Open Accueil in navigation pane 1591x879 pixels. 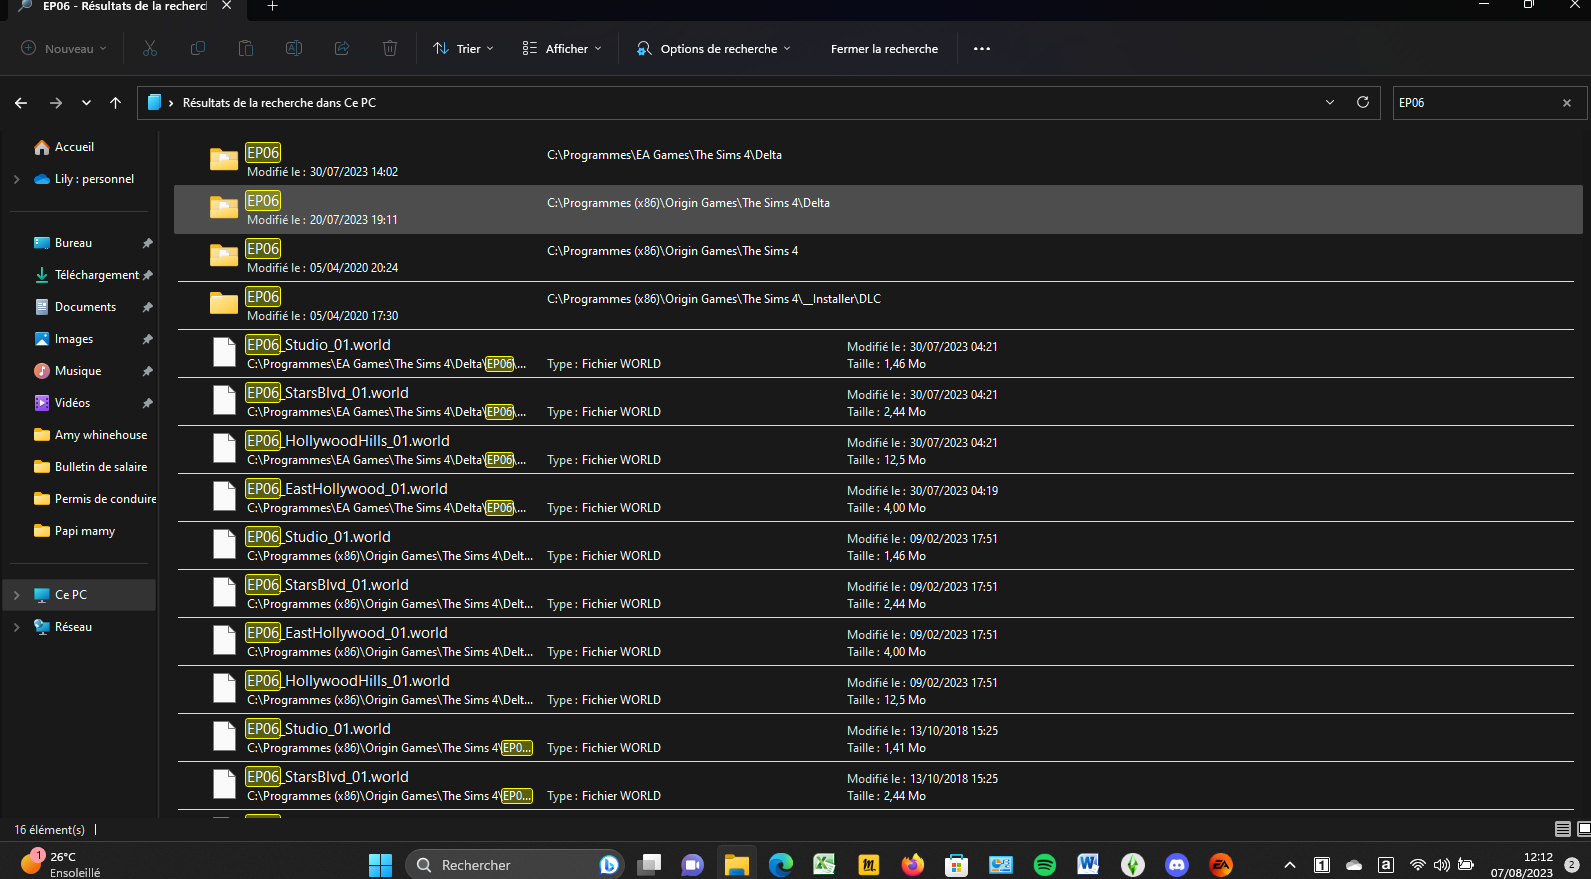[74, 147]
